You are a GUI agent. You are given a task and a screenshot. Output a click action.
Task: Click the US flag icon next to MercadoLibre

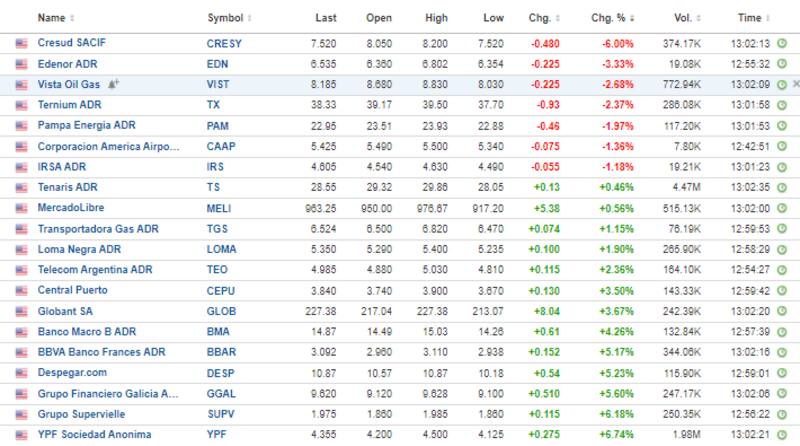(x=21, y=208)
